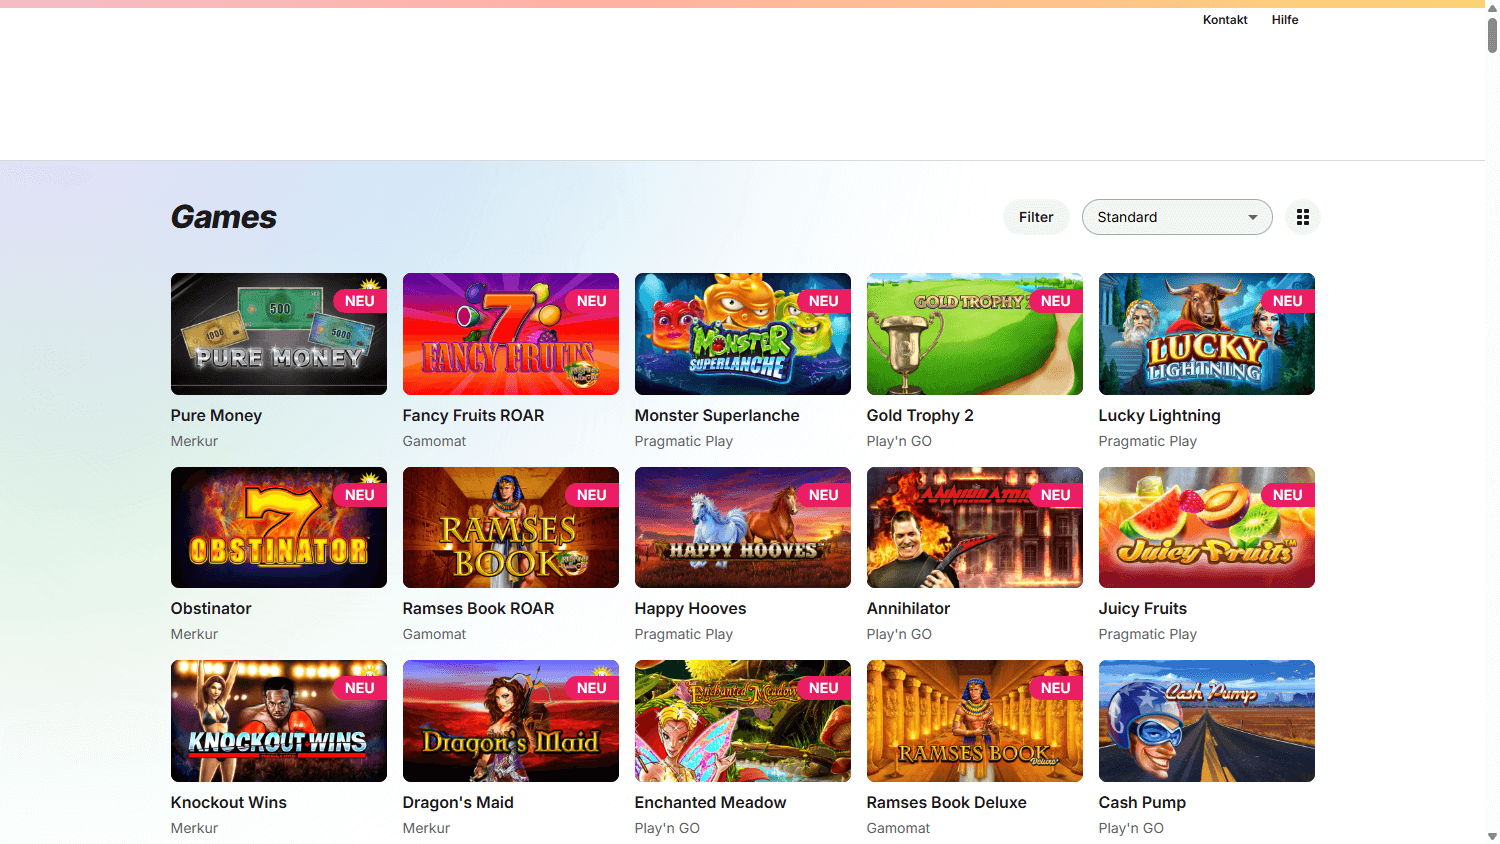
Task: Open the Hilfe page
Action: pyautogui.click(x=1284, y=19)
